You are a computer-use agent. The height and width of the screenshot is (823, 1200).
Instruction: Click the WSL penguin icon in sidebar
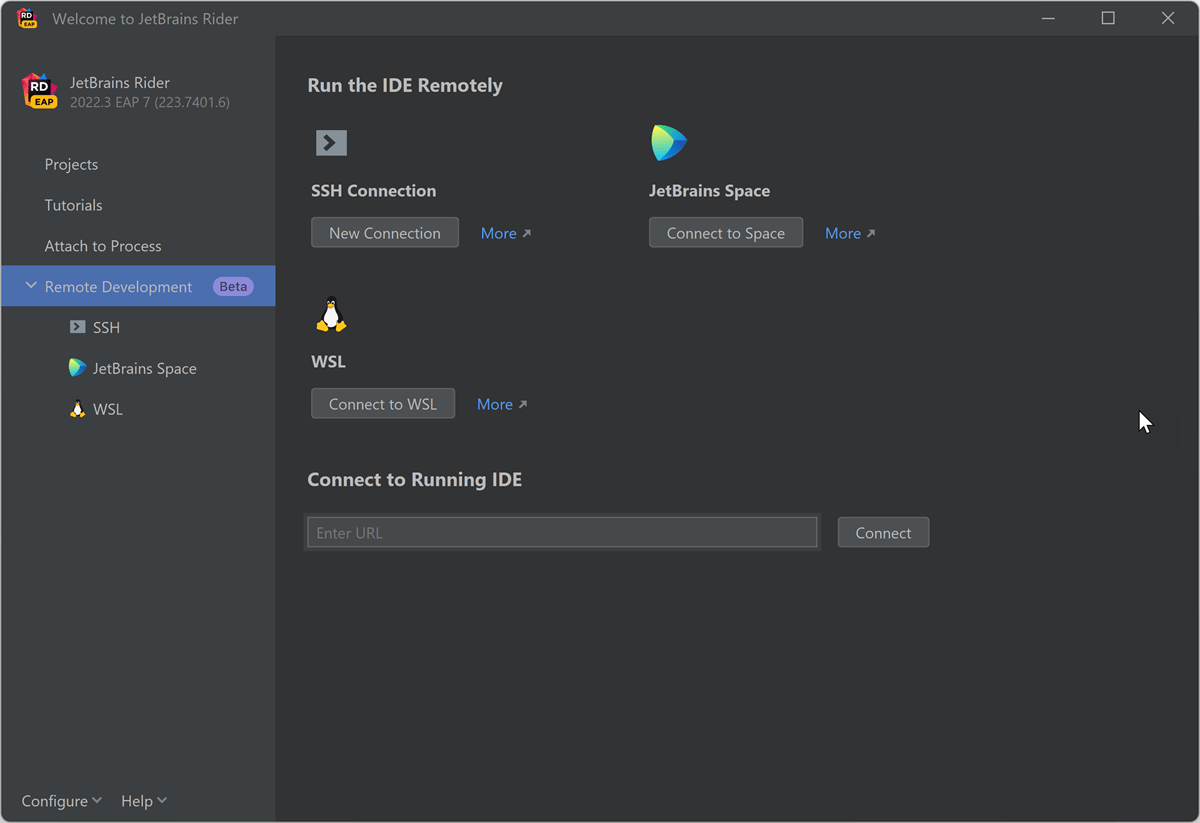77,409
